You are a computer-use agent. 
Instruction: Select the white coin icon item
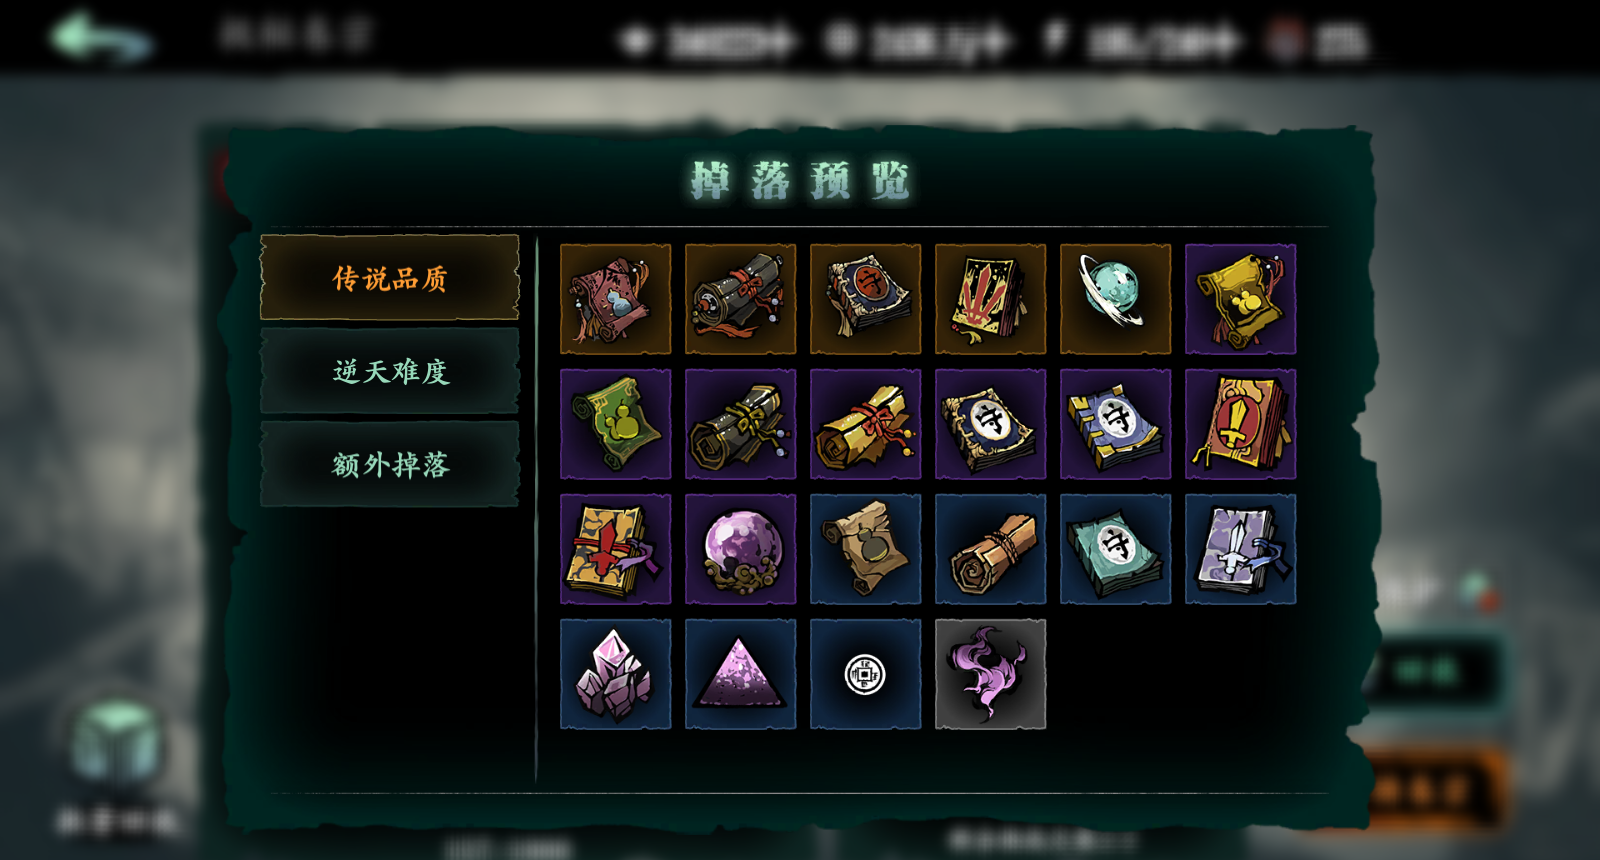point(865,674)
